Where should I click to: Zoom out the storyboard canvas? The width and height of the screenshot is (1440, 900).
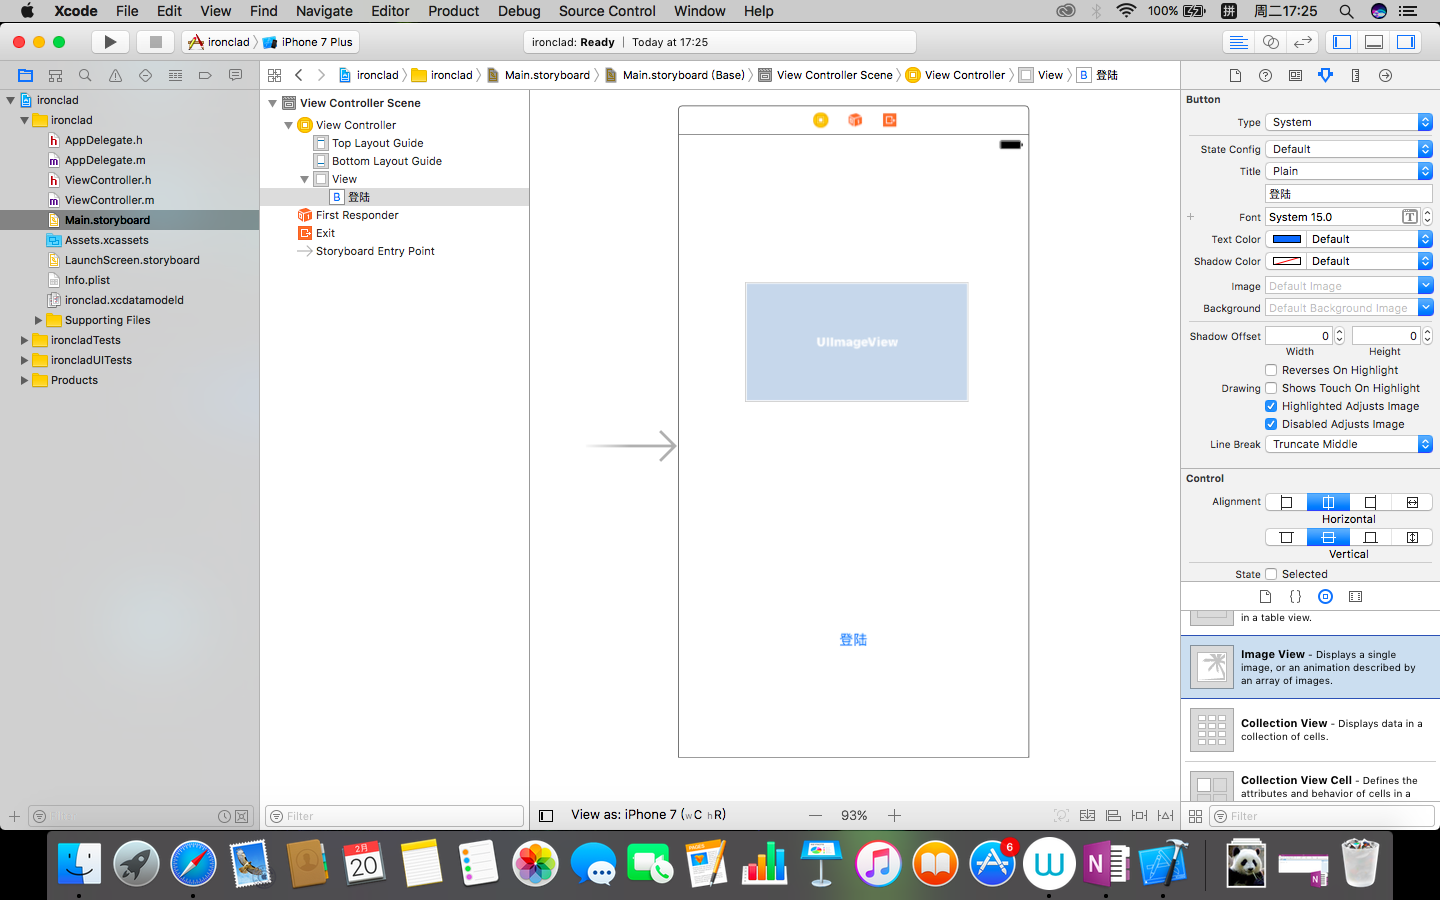click(x=816, y=815)
